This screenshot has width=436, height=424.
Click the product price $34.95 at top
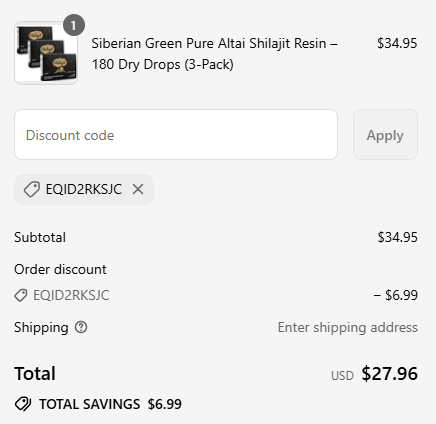pos(397,43)
